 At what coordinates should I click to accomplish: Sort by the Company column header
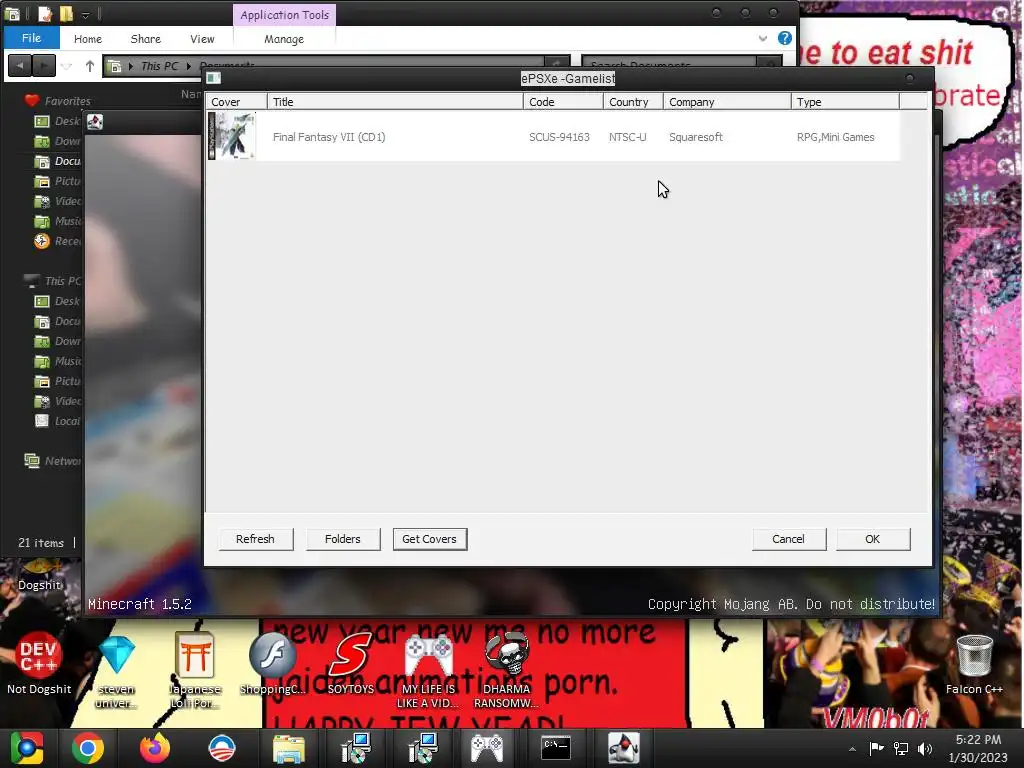click(727, 101)
